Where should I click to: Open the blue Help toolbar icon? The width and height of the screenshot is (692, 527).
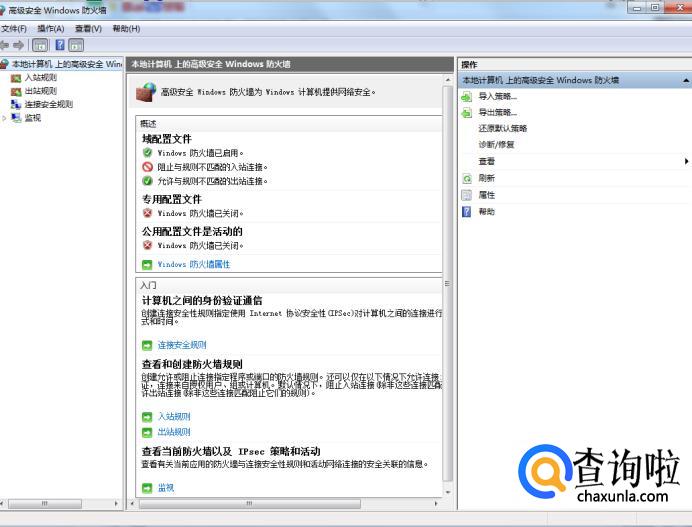pos(60,45)
